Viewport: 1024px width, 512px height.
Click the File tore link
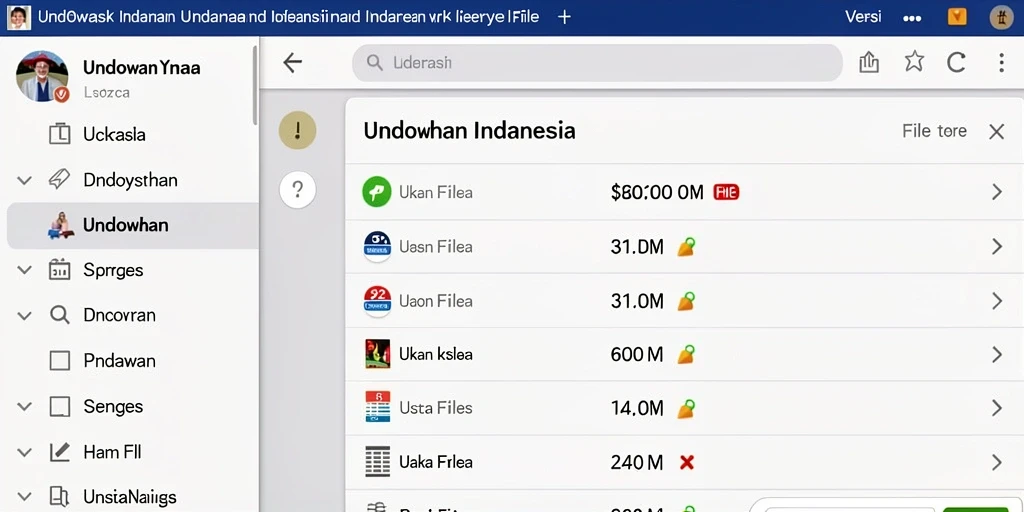(934, 131)
